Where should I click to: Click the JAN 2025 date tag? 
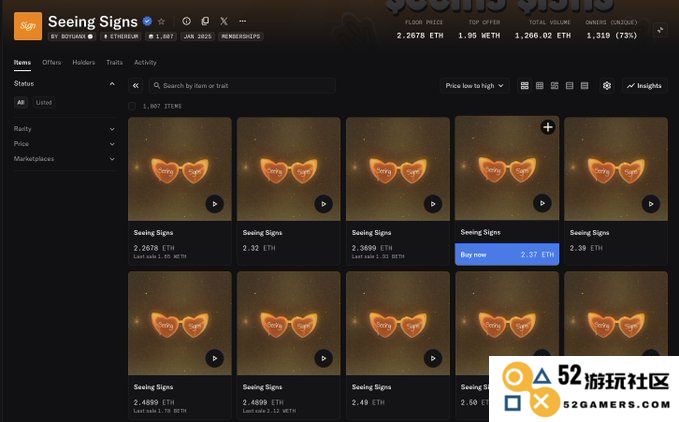(x=197, y=36)
